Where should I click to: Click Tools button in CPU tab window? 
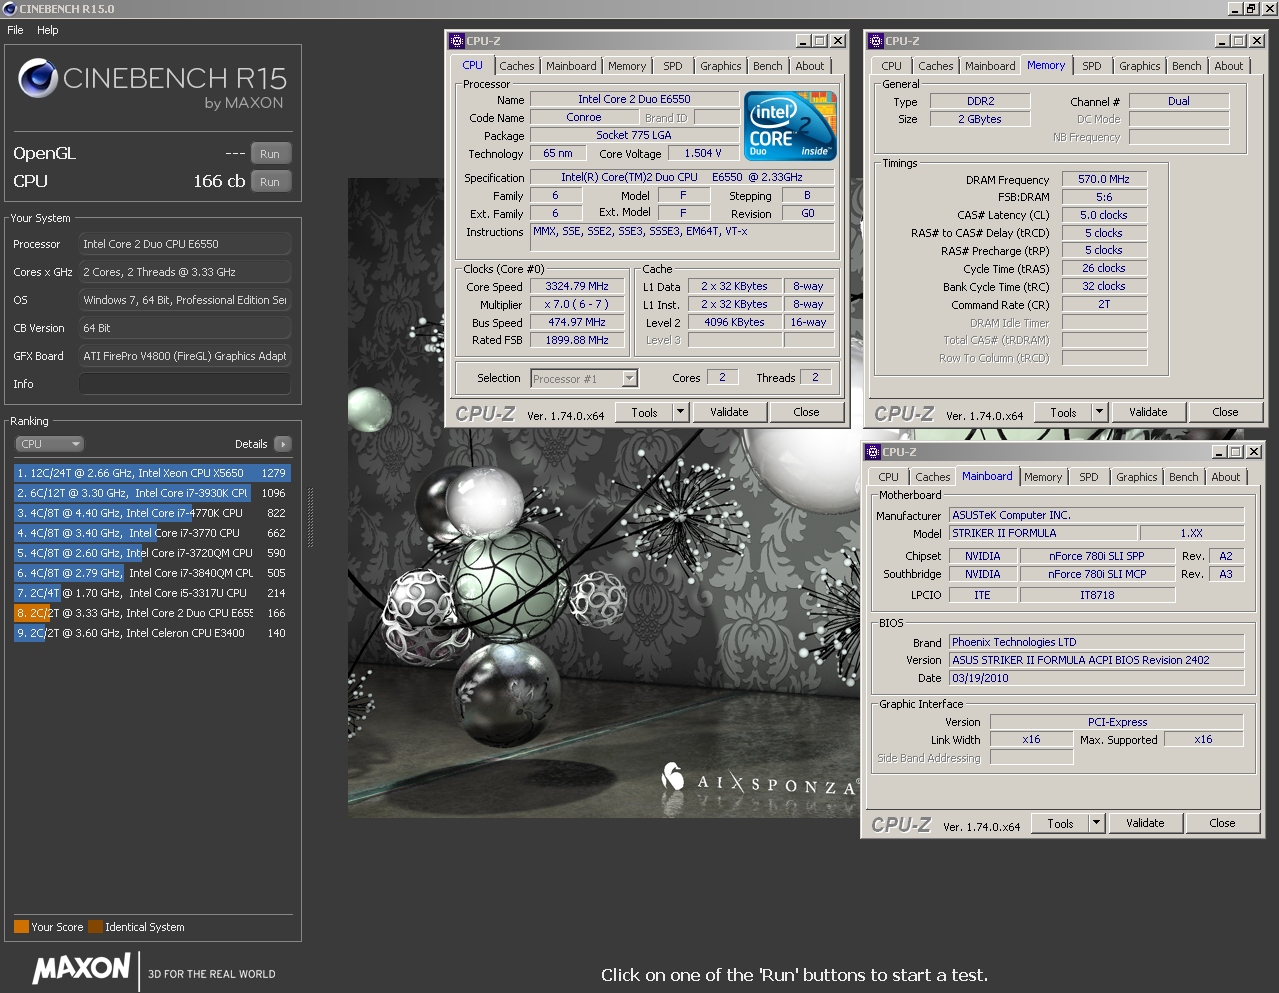pos(644,412)
